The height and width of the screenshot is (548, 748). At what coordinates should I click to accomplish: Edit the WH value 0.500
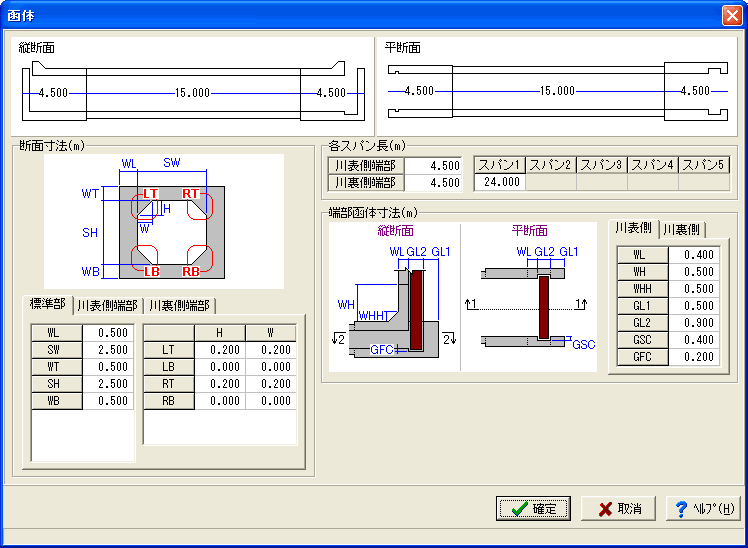click(x=694, y=272)
